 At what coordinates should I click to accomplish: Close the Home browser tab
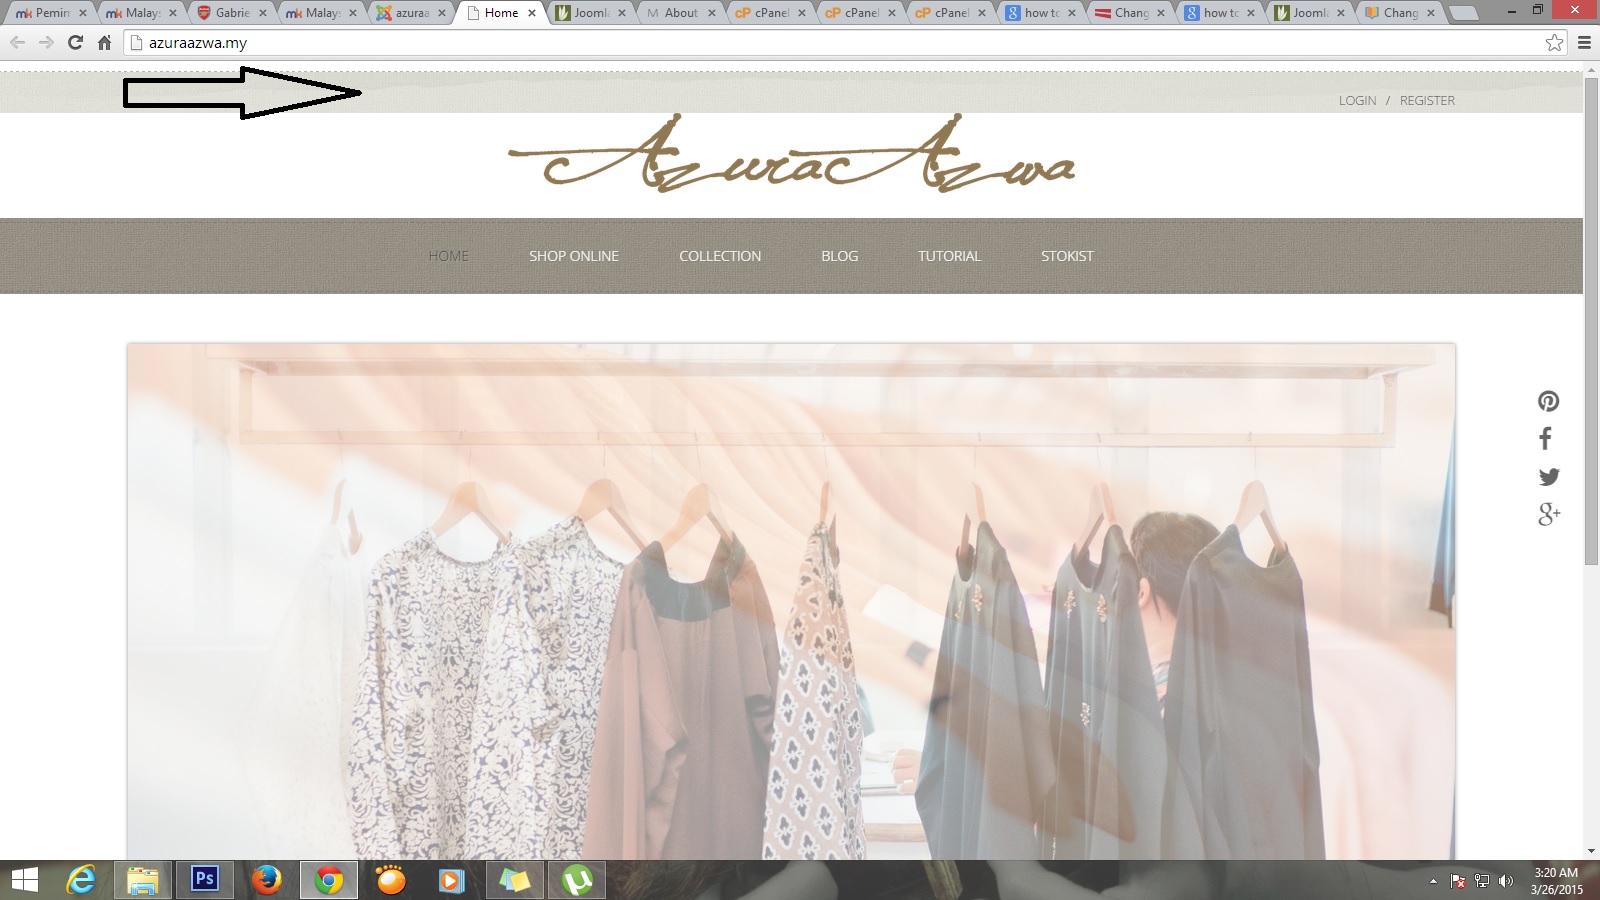[532, 13]
